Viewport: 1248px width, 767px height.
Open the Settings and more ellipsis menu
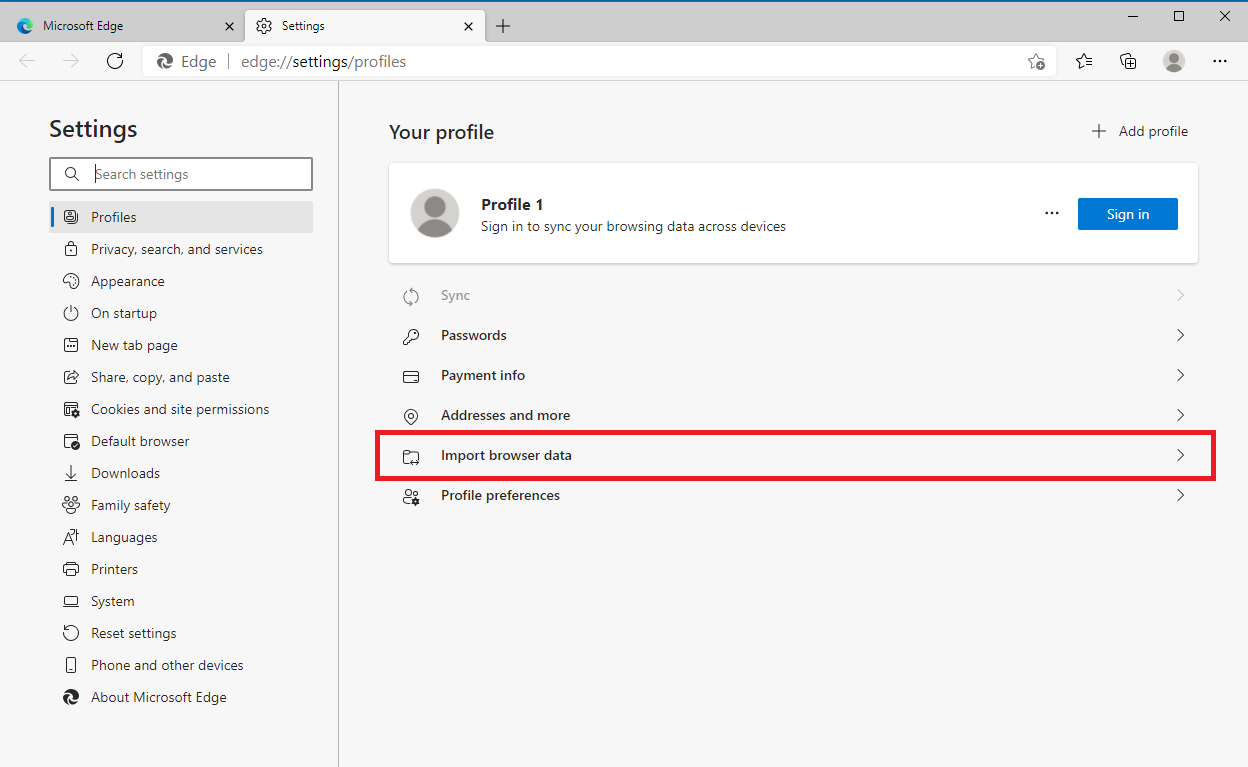(x=1220, y=61)
